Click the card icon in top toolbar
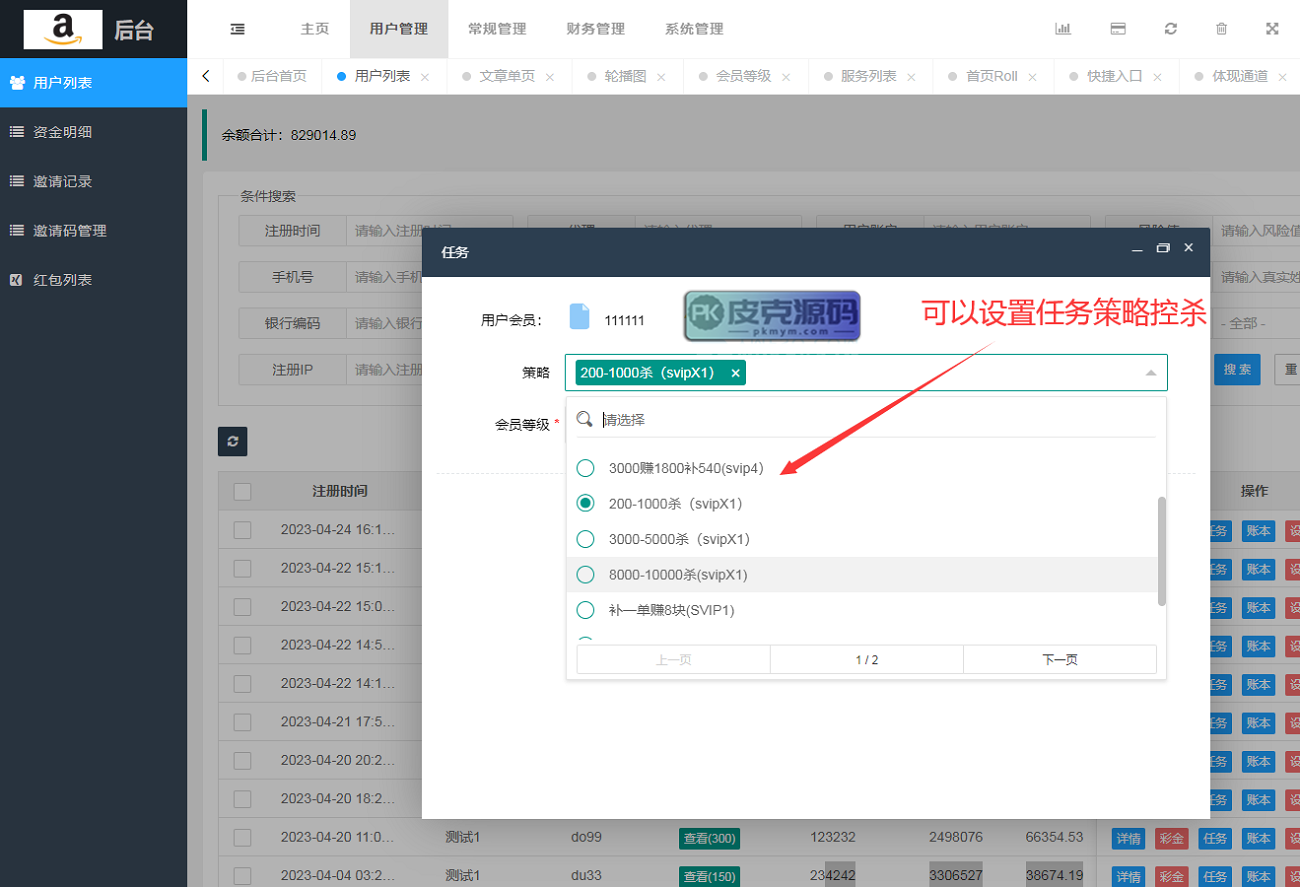 [x=1118, y=29]
